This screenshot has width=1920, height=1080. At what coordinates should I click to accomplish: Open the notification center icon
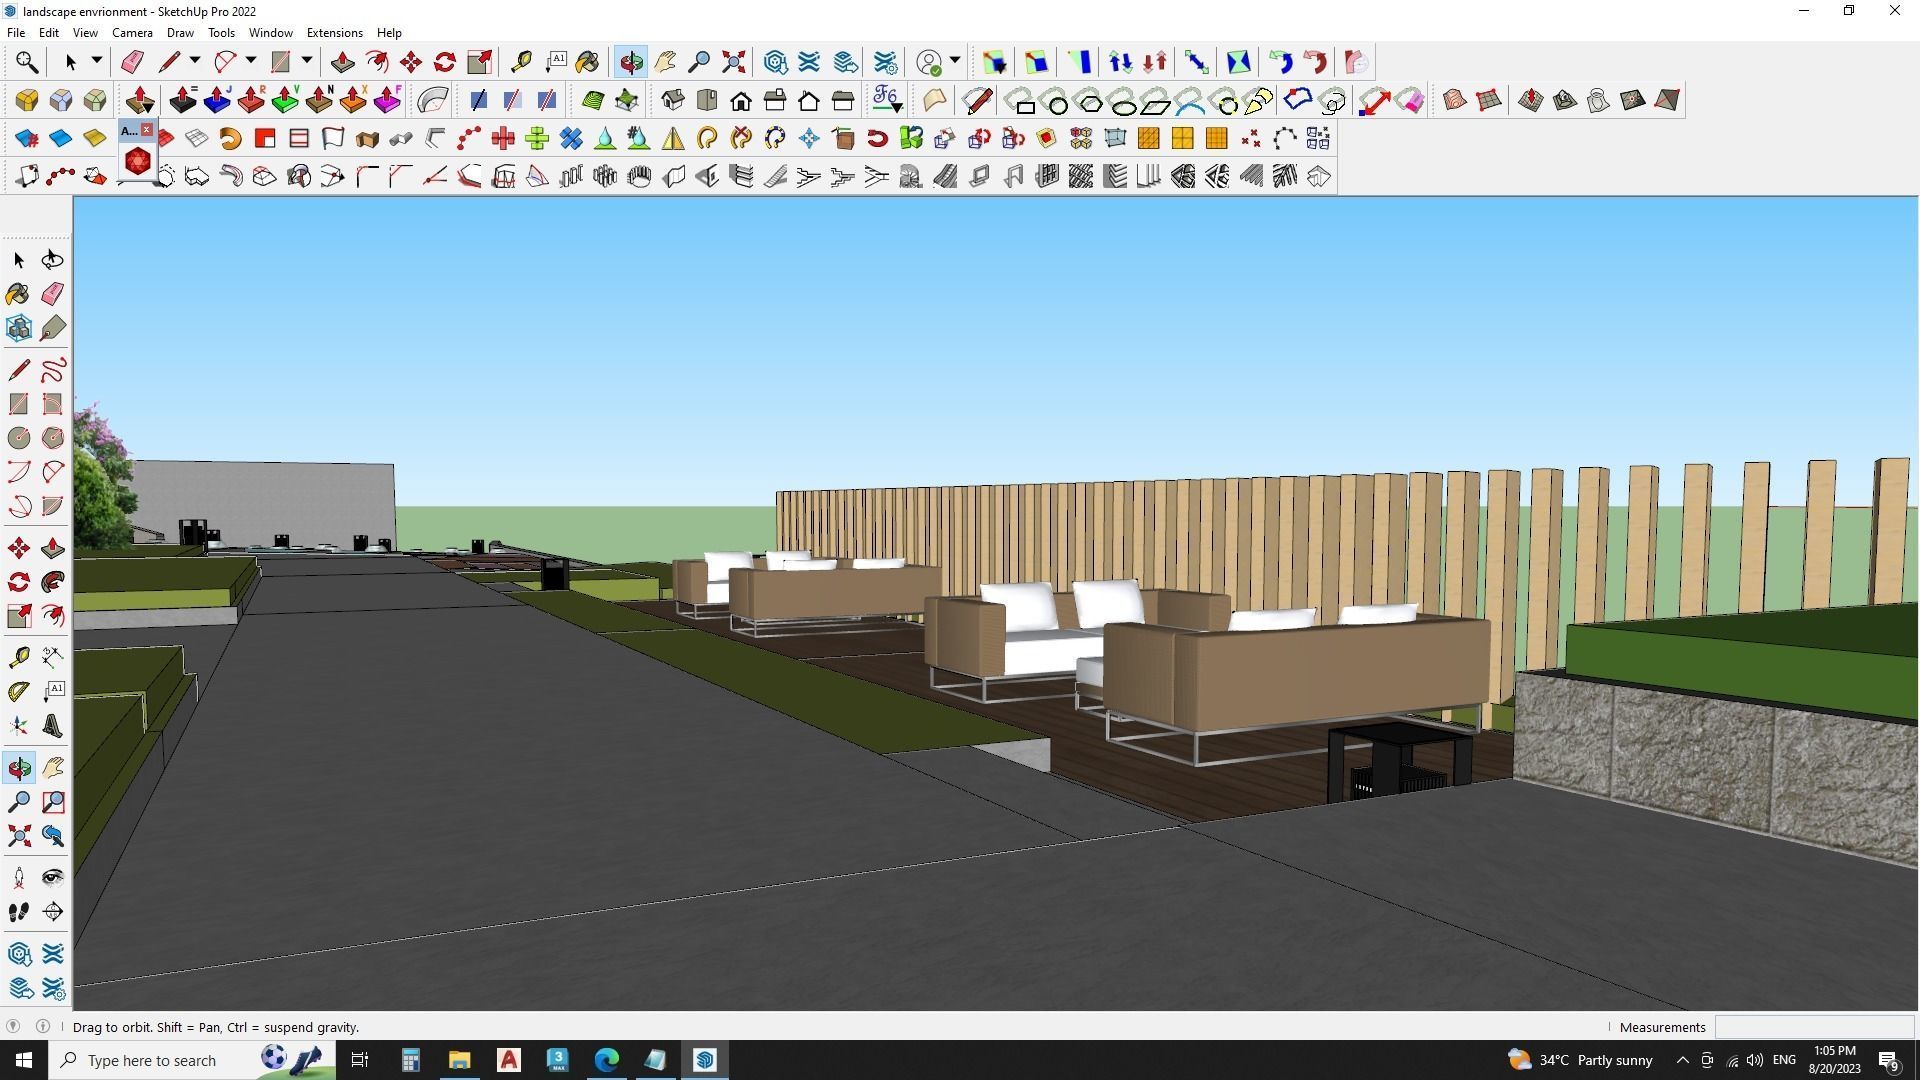coord(1889,1060)
